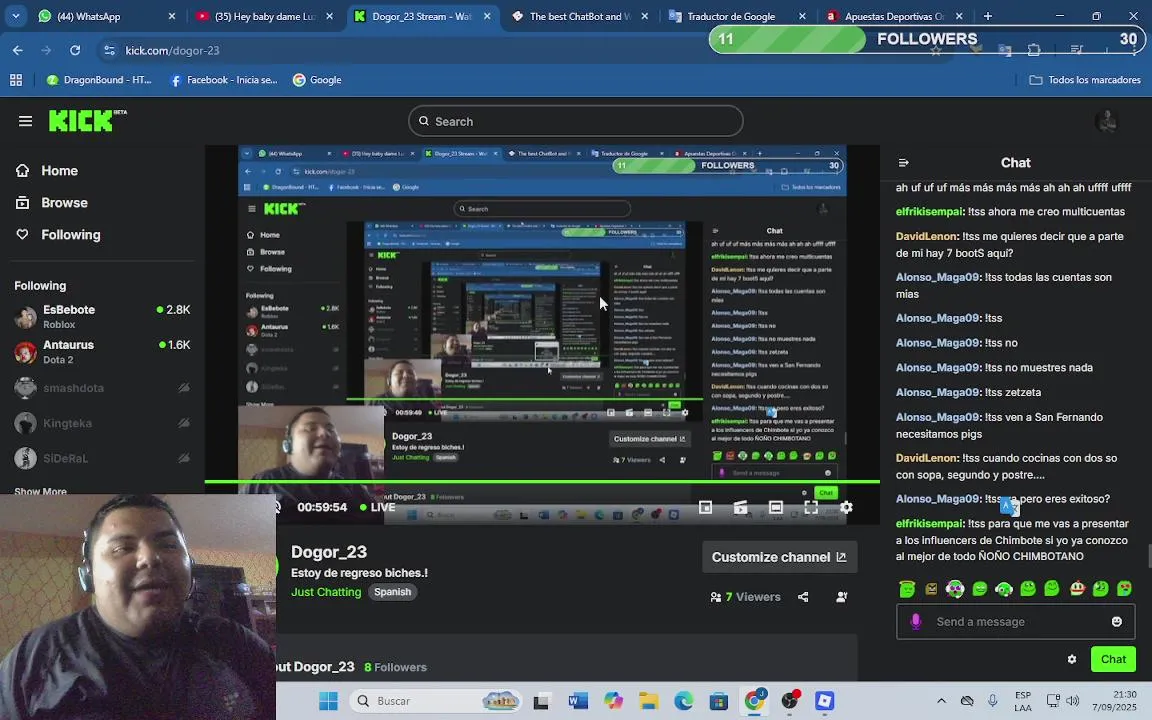Screen dimensions: 1152x720
Task: Open the stream player settings gear
Action: [846, 507]
